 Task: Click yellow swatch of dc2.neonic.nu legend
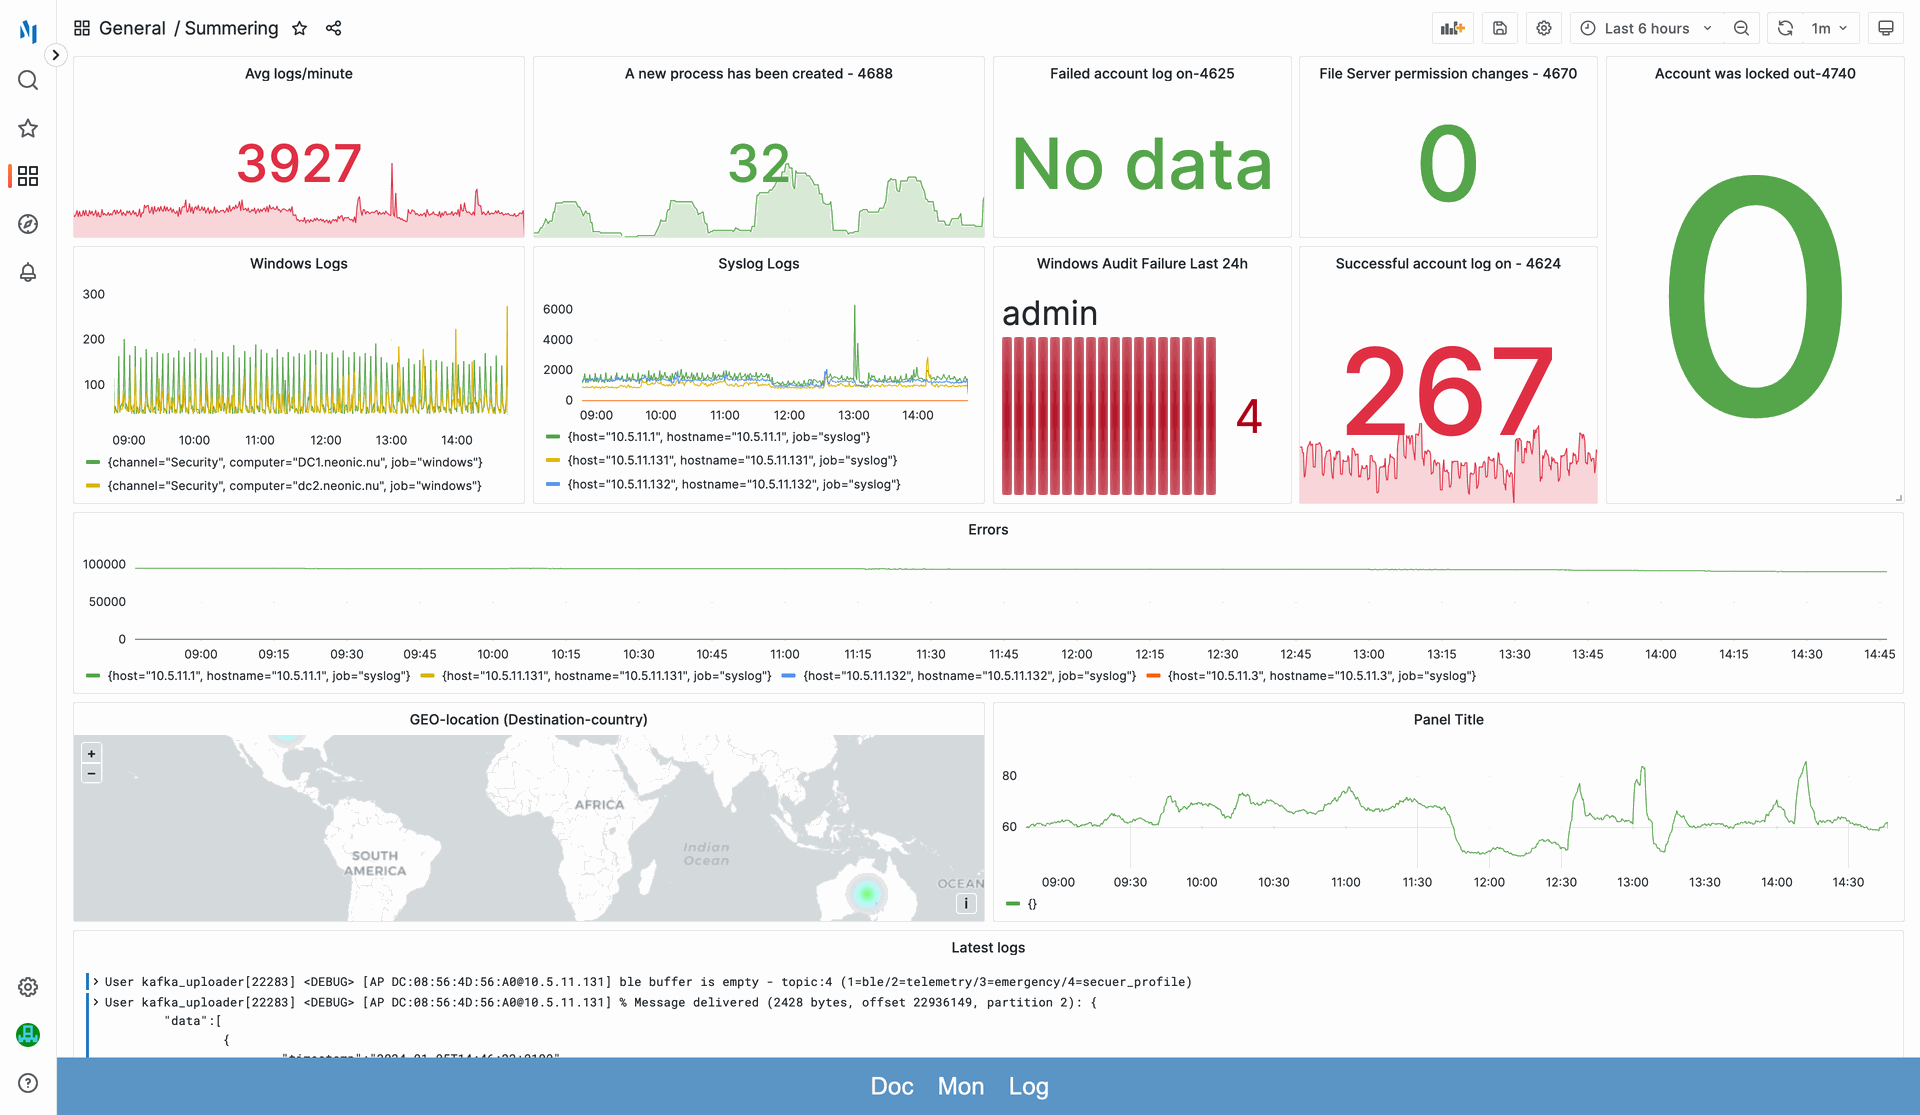93,486
